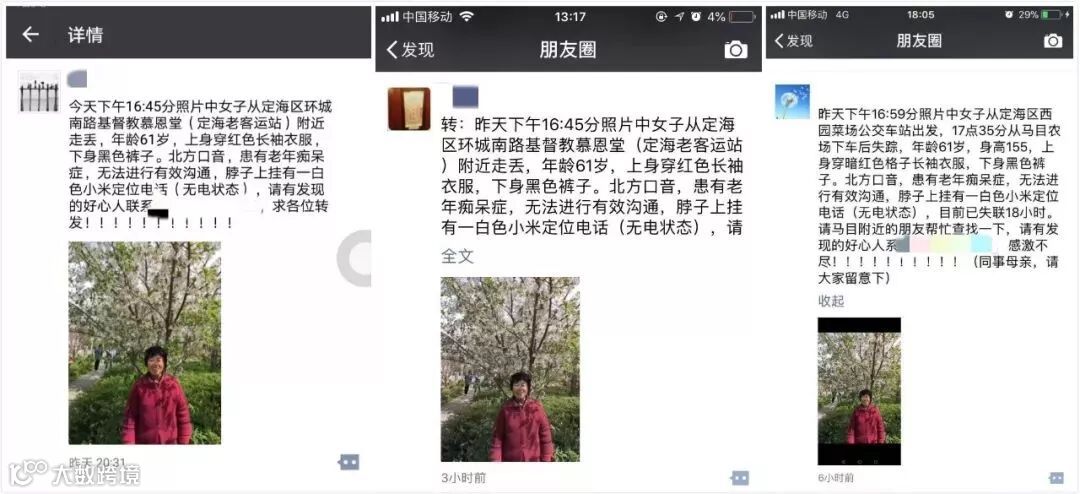Open the camera icon in middle 朋友圈 header
1080x494 pixels.
point(736,50)
